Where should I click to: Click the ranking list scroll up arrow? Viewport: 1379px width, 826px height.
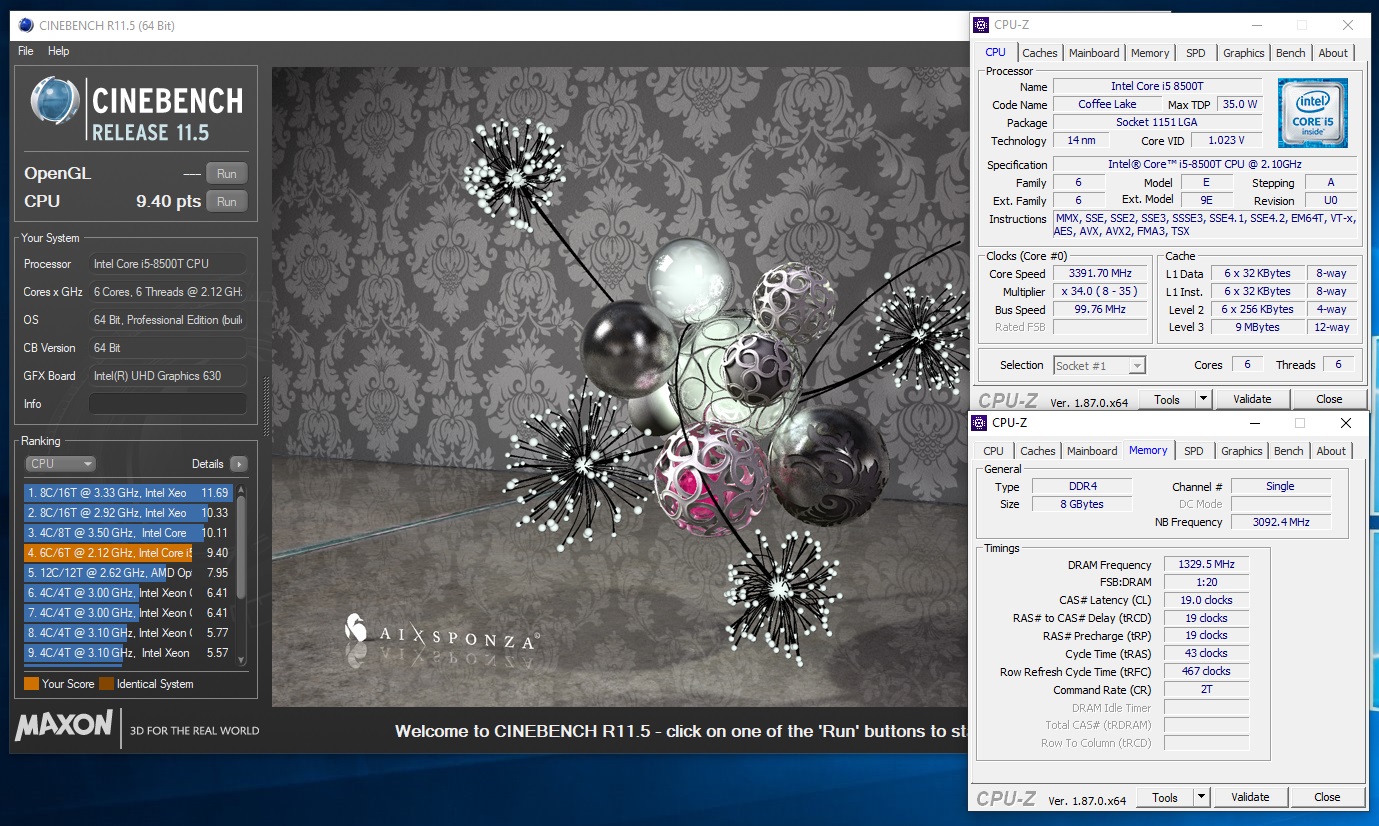(x=240, y=489)
